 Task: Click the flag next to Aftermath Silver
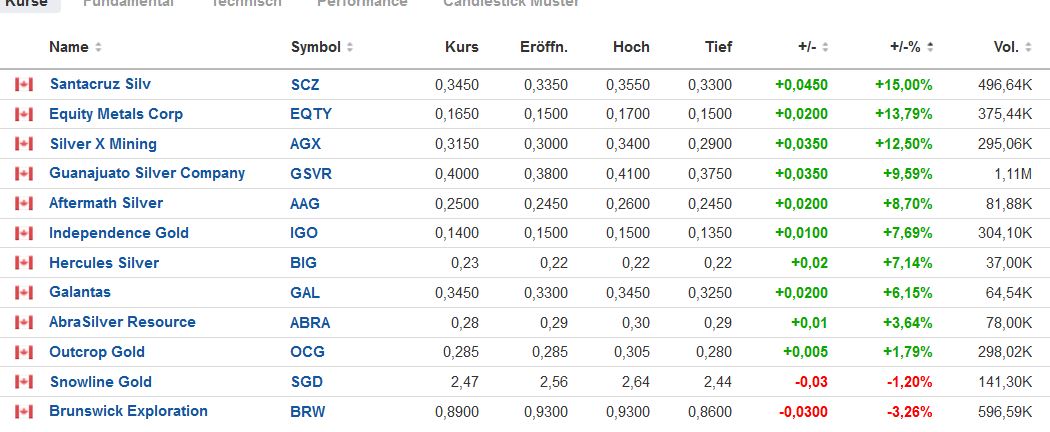[x=24, y=204]
